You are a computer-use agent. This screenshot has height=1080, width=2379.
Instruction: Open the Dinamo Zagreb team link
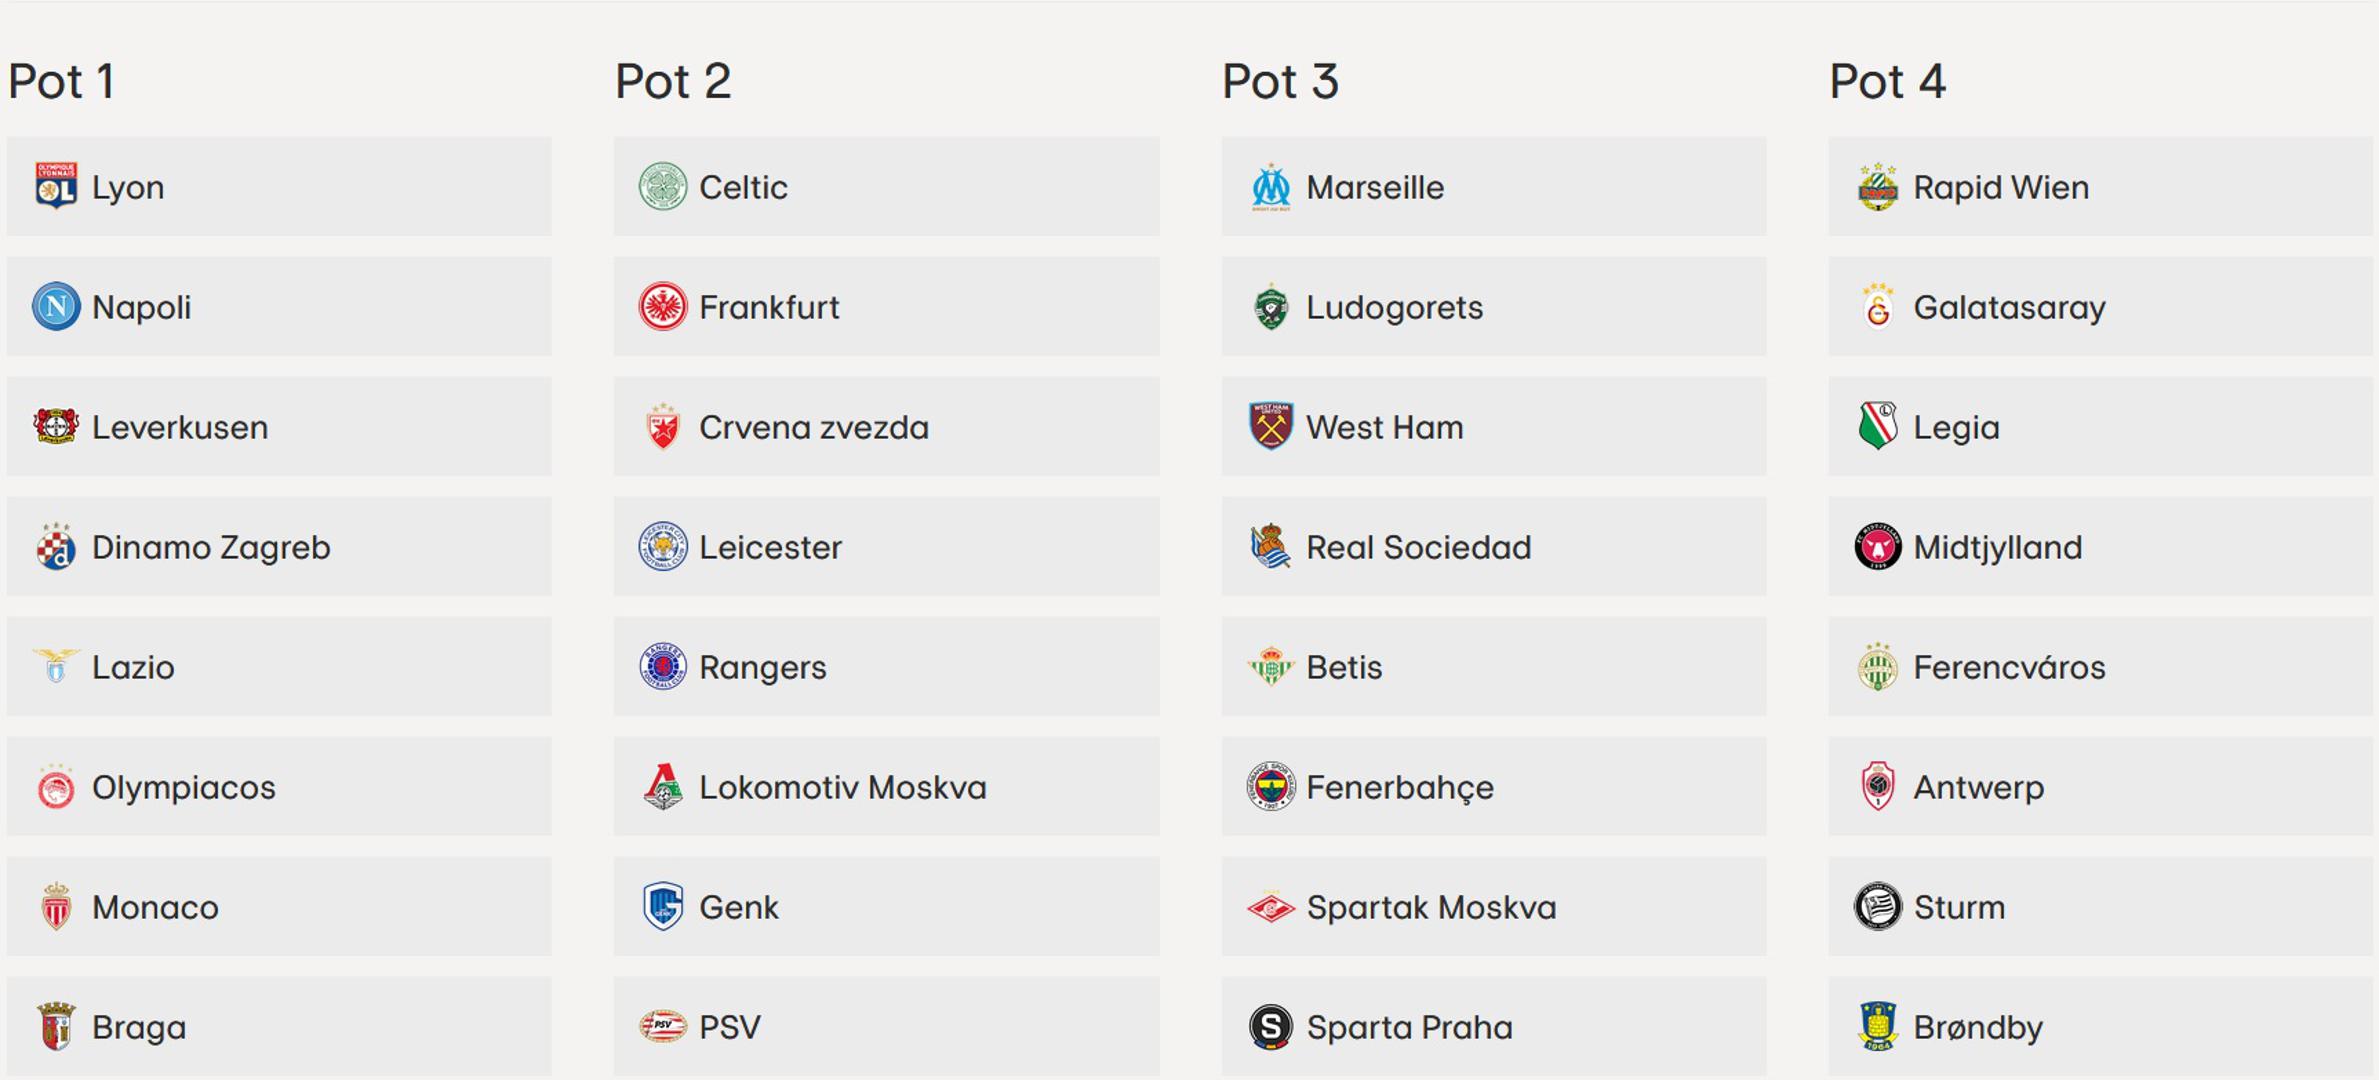pos(211,548)
